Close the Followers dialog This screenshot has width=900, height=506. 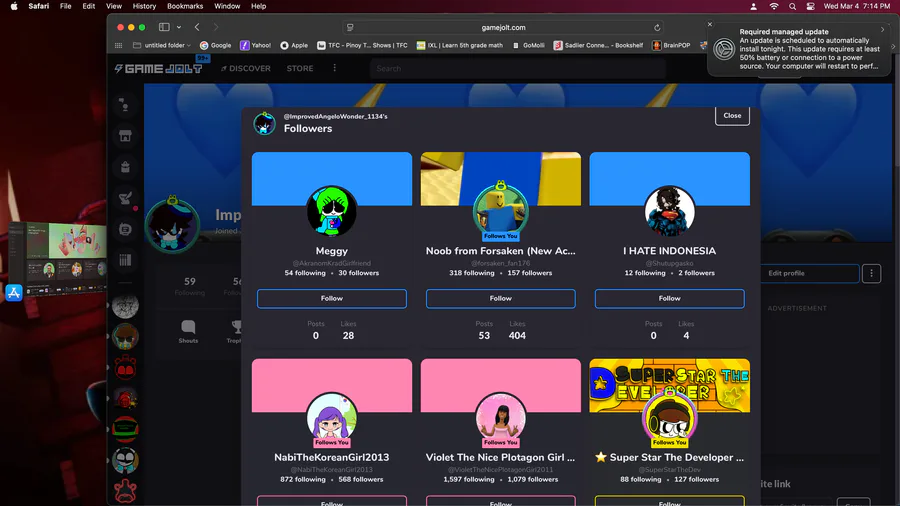pyautogui.click(x=732, y=115)
